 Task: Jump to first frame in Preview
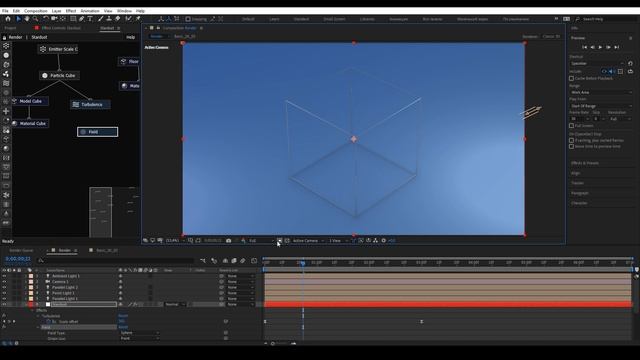pos(584,47)
